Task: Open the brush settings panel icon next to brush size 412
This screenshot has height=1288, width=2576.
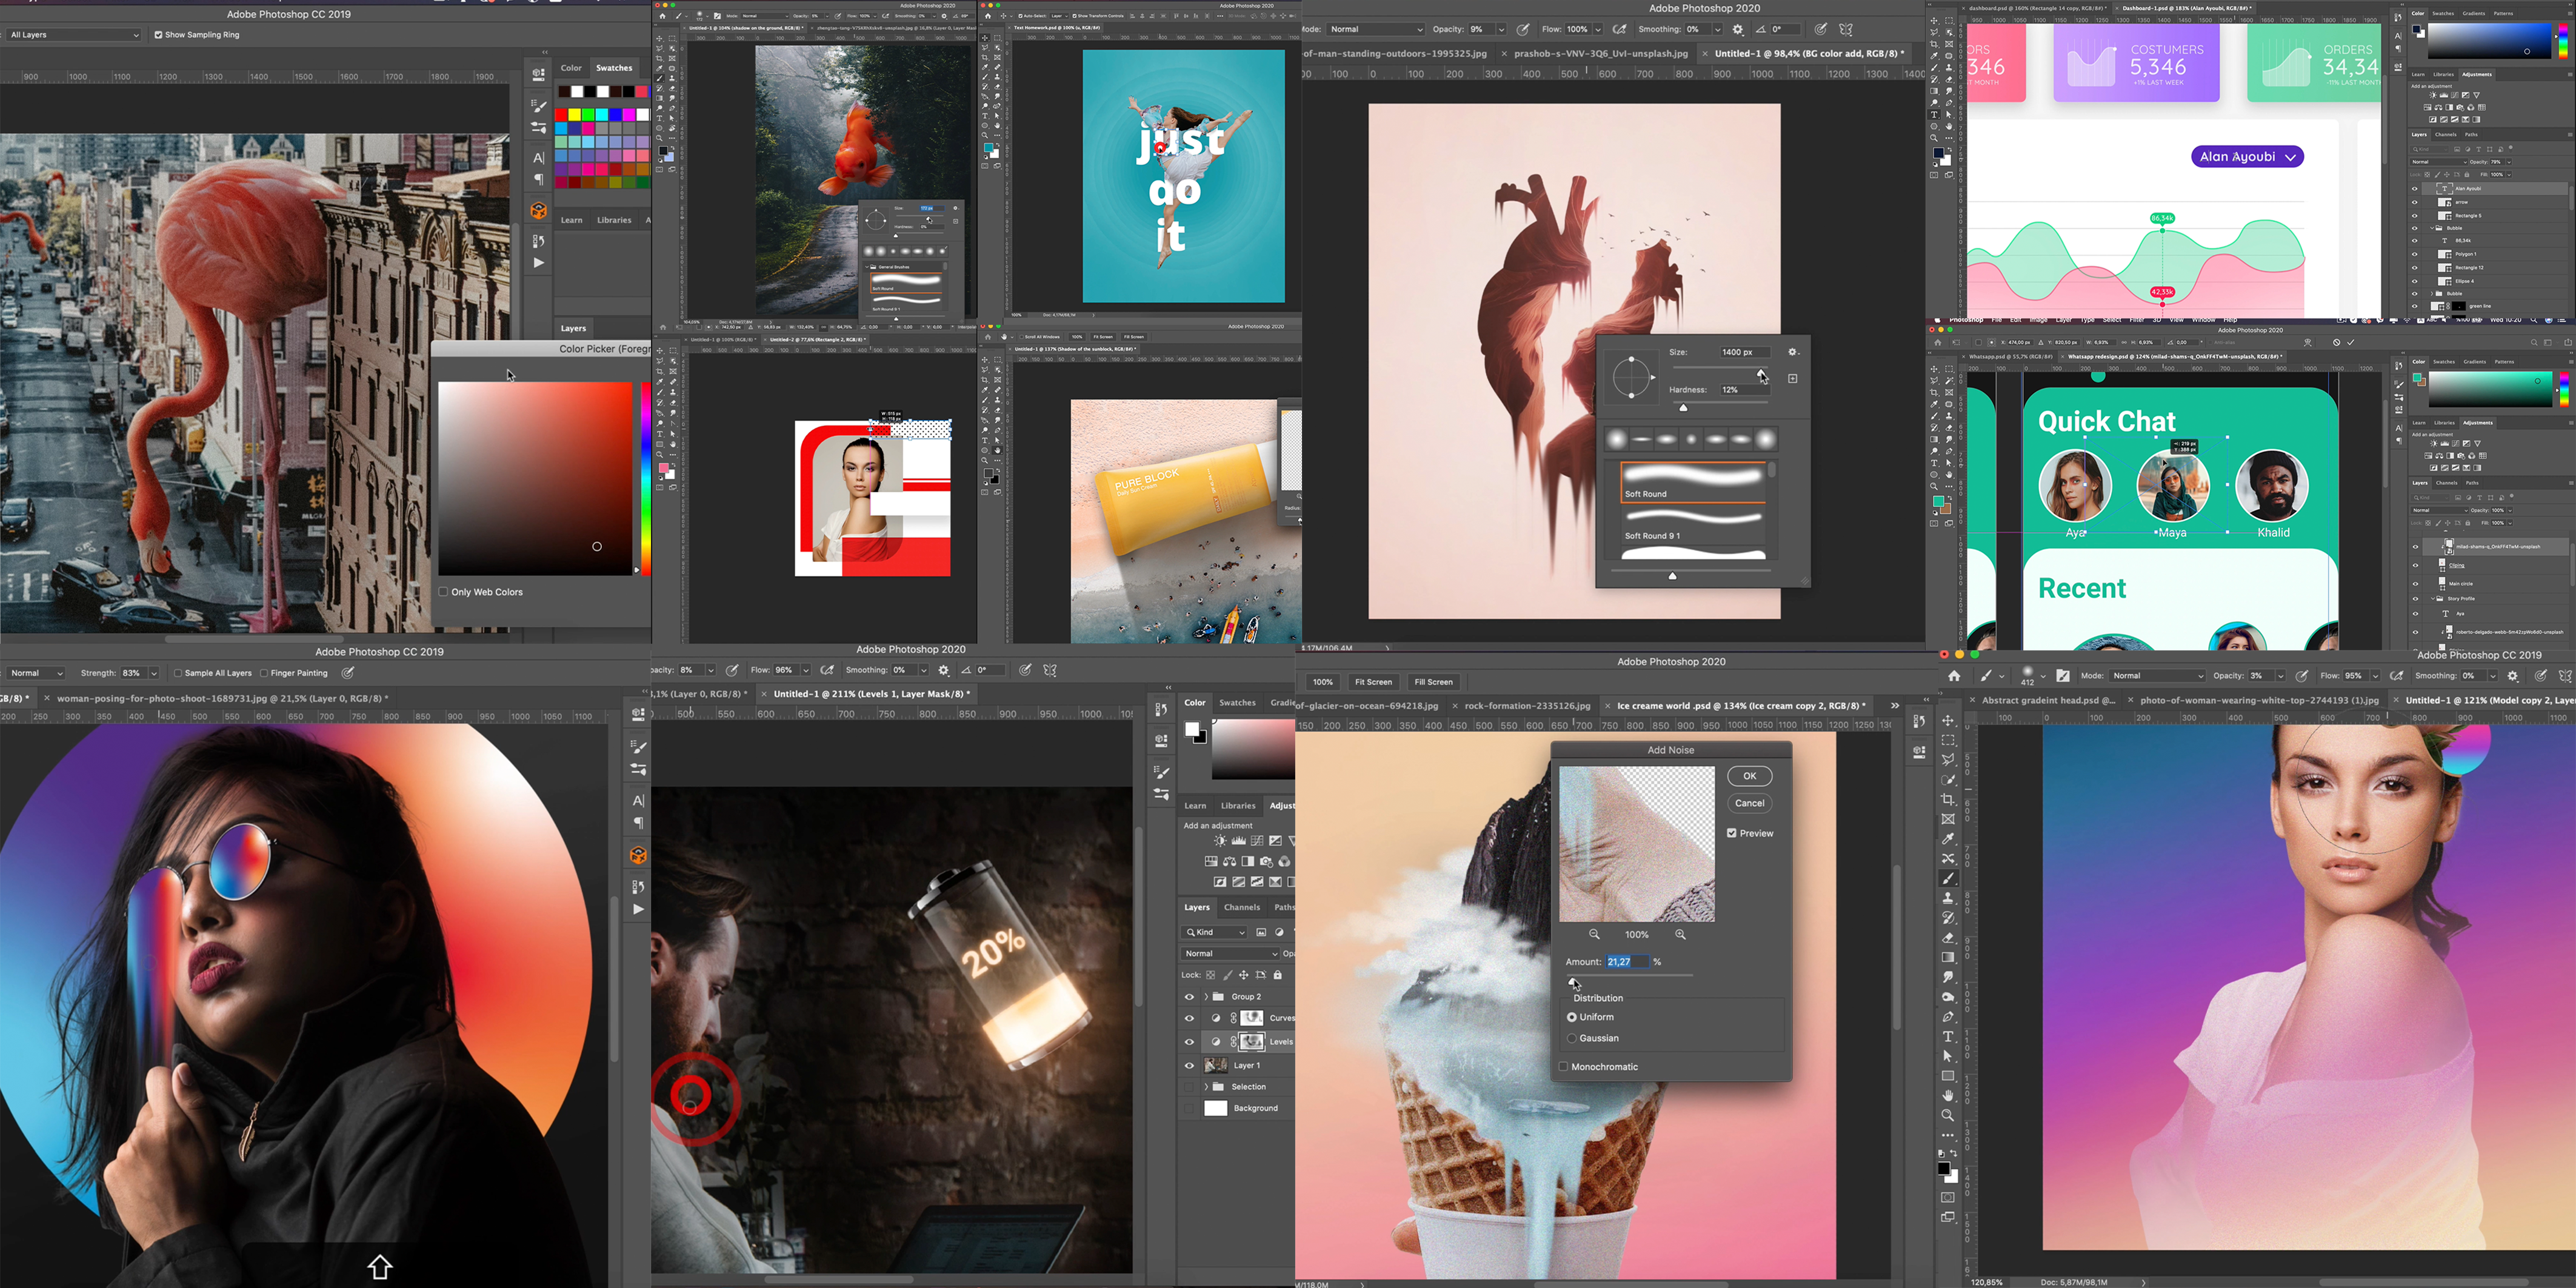Action: (2063, 676)
